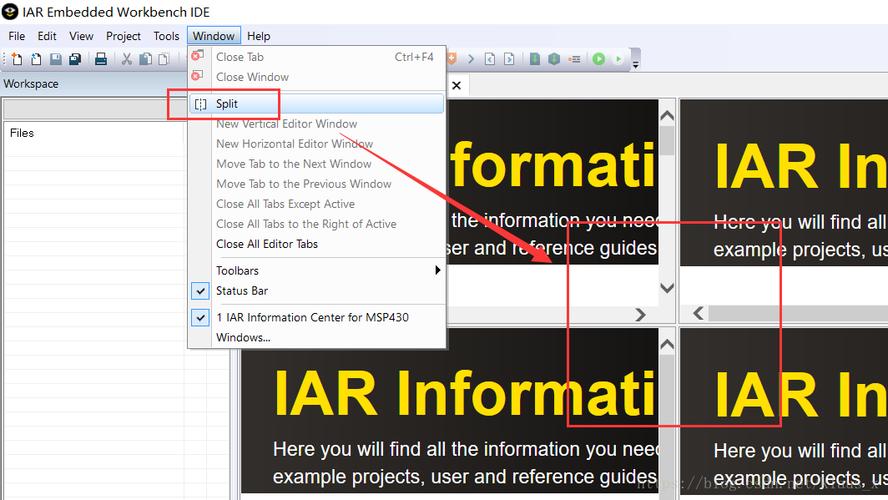Toggle the IAR Information Center window check mark

click(x=200, y=318)
